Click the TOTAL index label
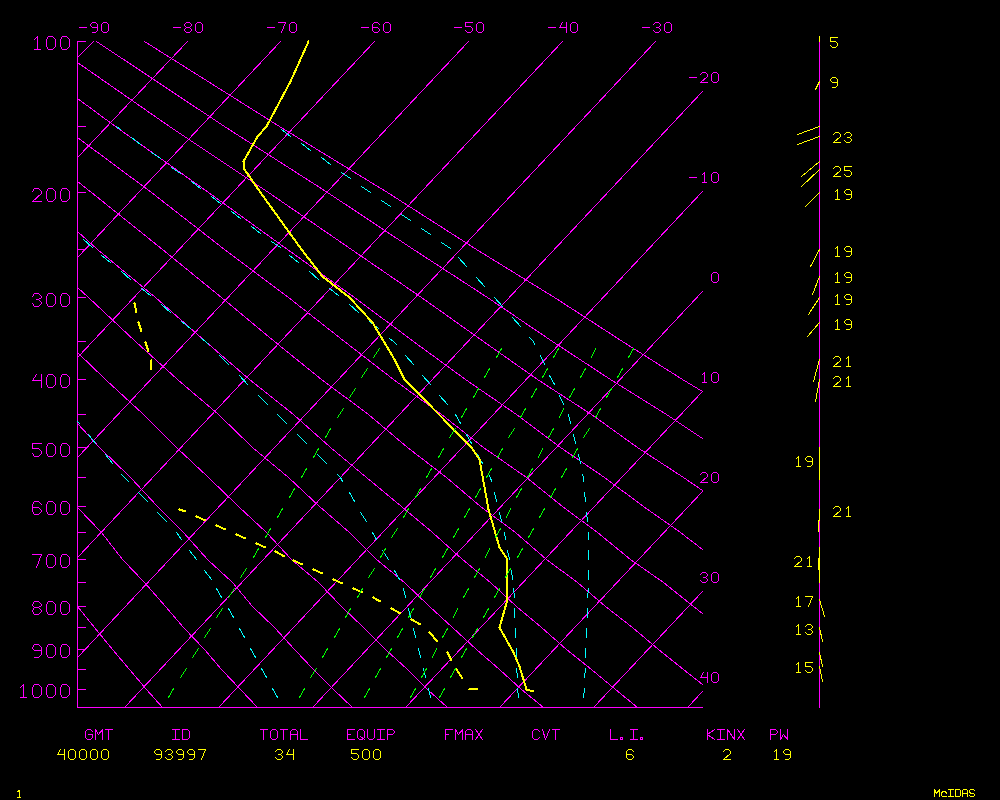Viewport: 1000px width, 800px height. 284,735
